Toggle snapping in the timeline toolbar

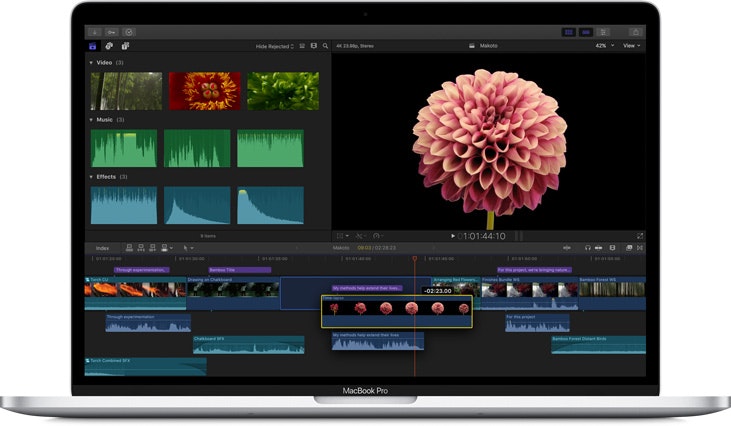(x=599, y=248)
